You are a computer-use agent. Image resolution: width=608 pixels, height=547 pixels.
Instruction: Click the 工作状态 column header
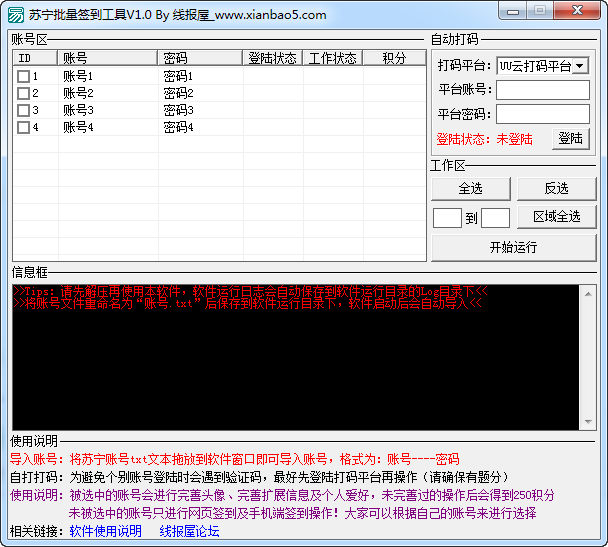pyautogui.click(x=333, y=58)
